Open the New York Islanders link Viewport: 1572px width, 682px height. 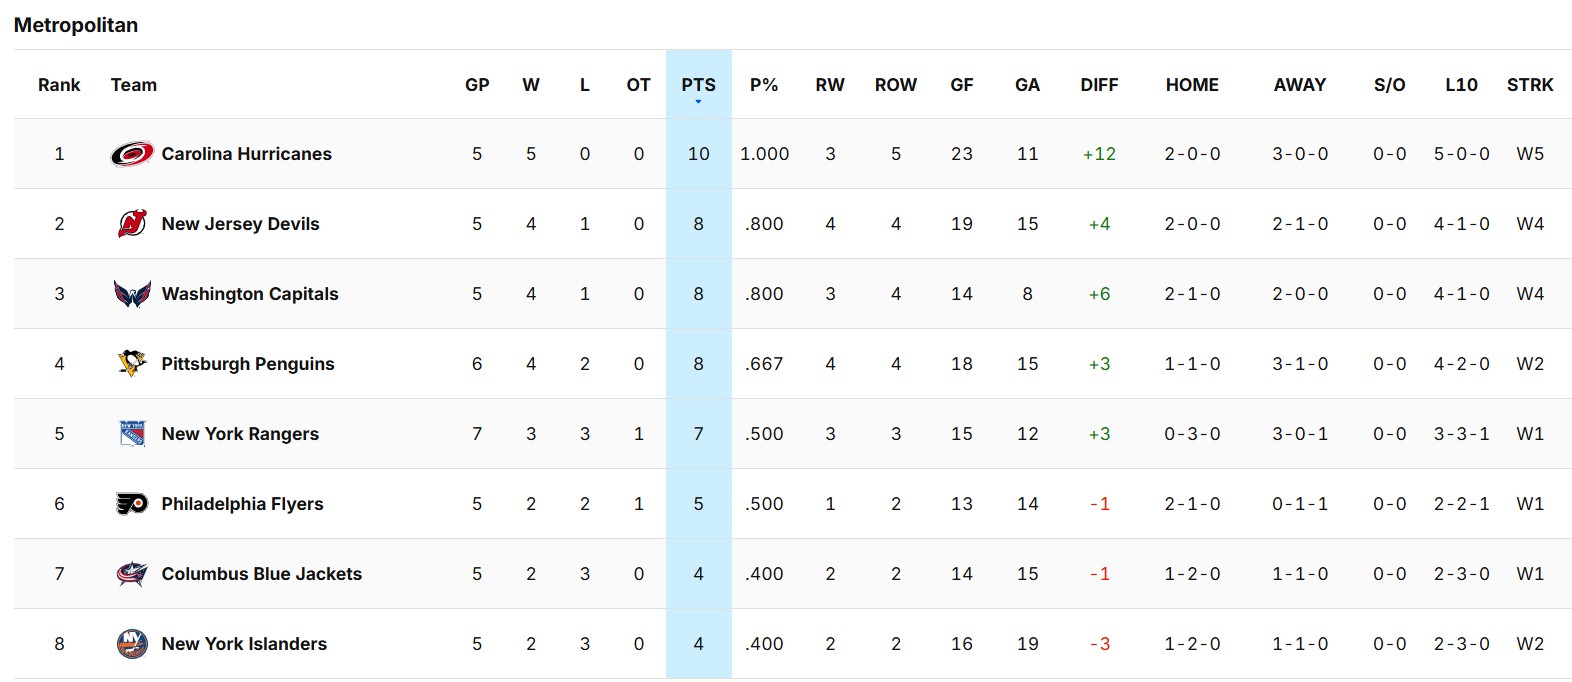(x=244, y=644)
